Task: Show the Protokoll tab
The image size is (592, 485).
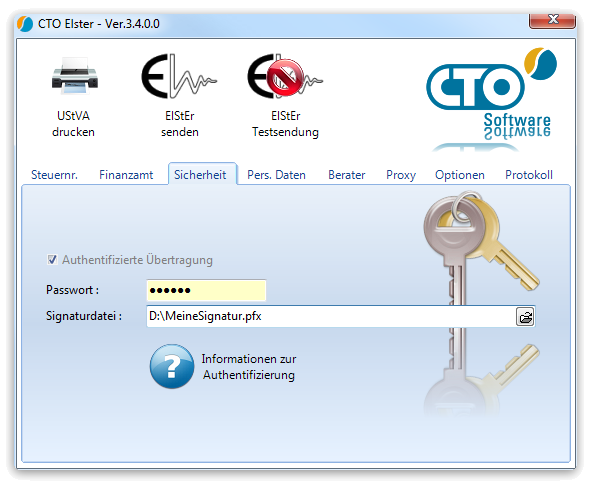Action: [x=529, y=175]
